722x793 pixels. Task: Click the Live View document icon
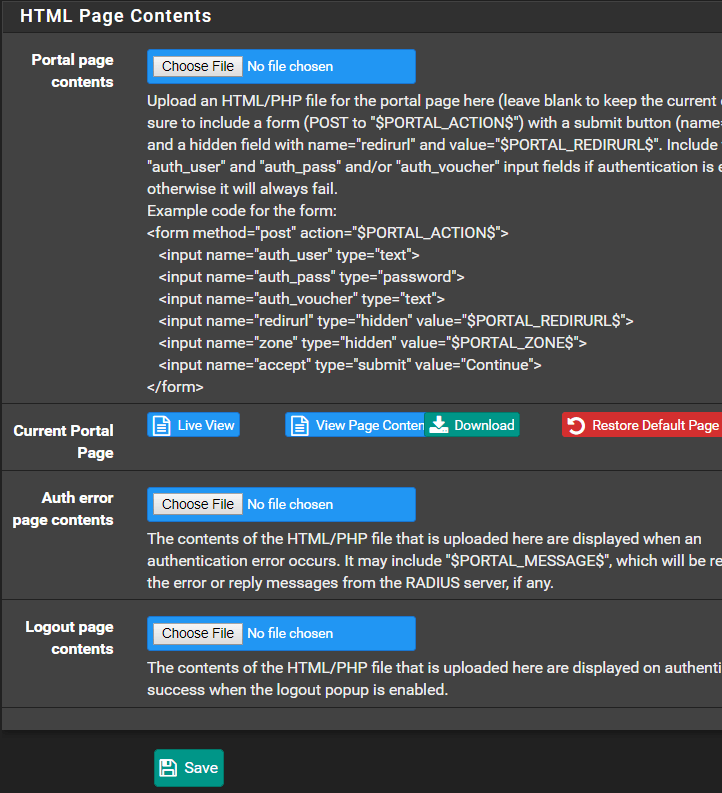(161, 425)
